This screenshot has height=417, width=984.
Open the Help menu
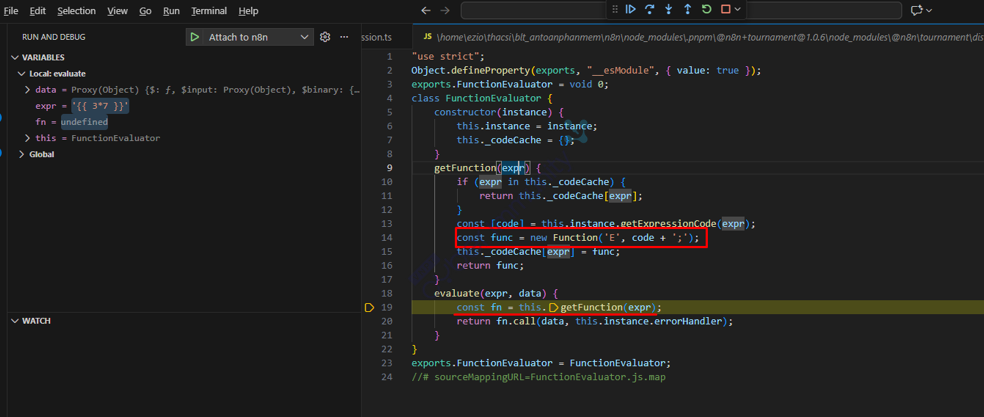[249, 11]
